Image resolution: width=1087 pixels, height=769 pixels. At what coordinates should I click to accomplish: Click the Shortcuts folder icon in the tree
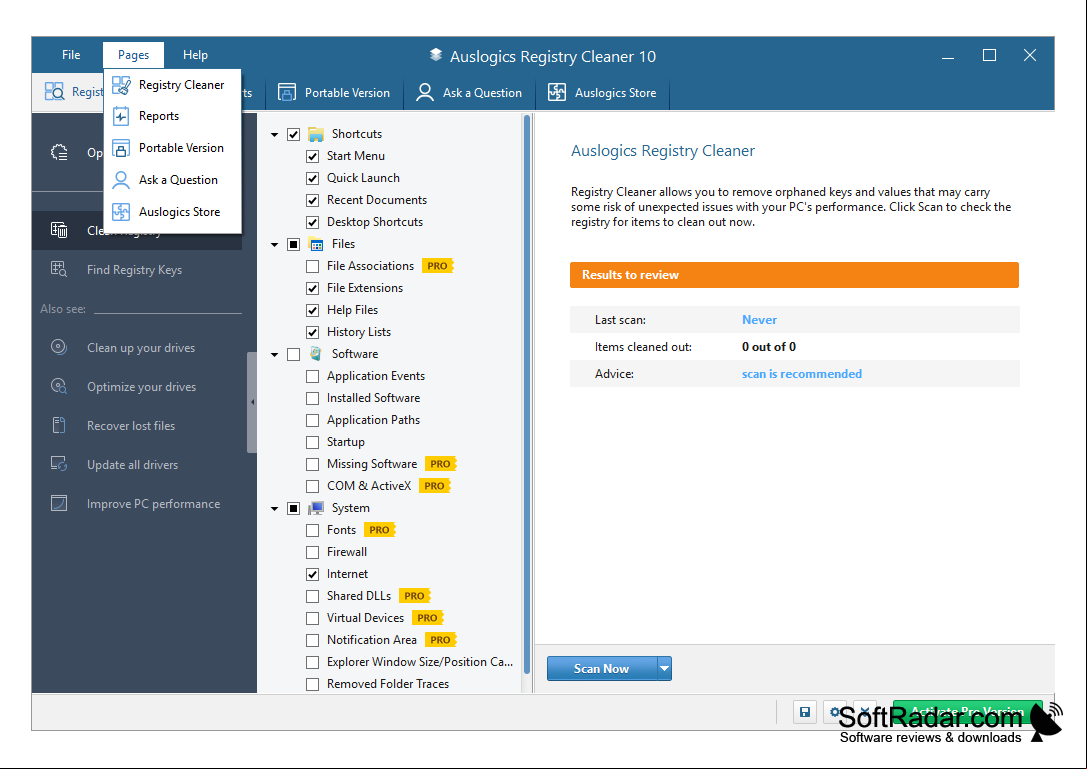pyautogui.click(x=316, y=134)
